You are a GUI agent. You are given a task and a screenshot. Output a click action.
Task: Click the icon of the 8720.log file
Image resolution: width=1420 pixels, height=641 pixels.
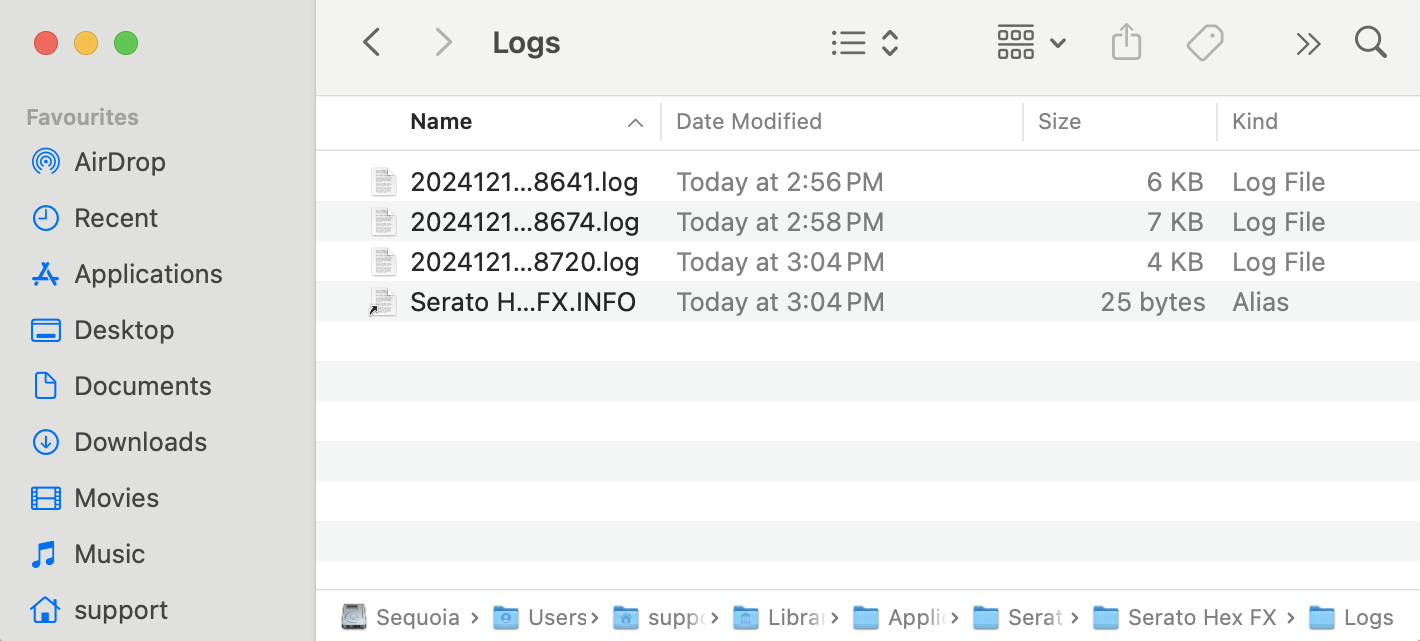(x=384, y=262)
